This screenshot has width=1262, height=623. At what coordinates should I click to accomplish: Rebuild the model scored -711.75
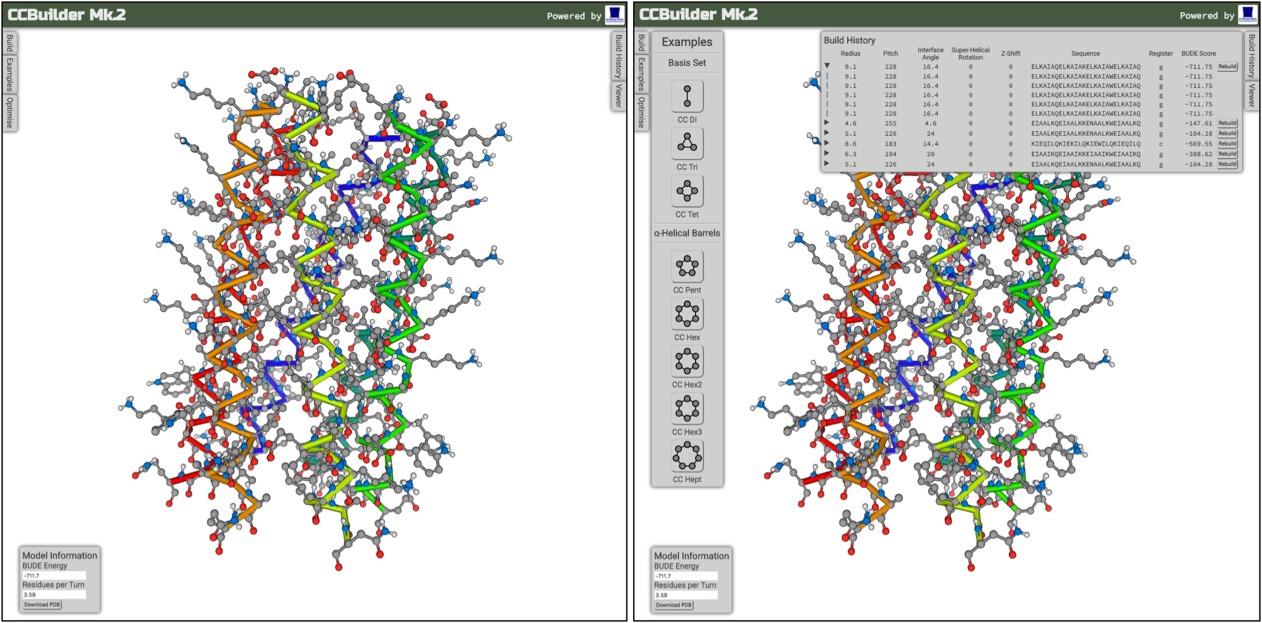[1227, 66]
